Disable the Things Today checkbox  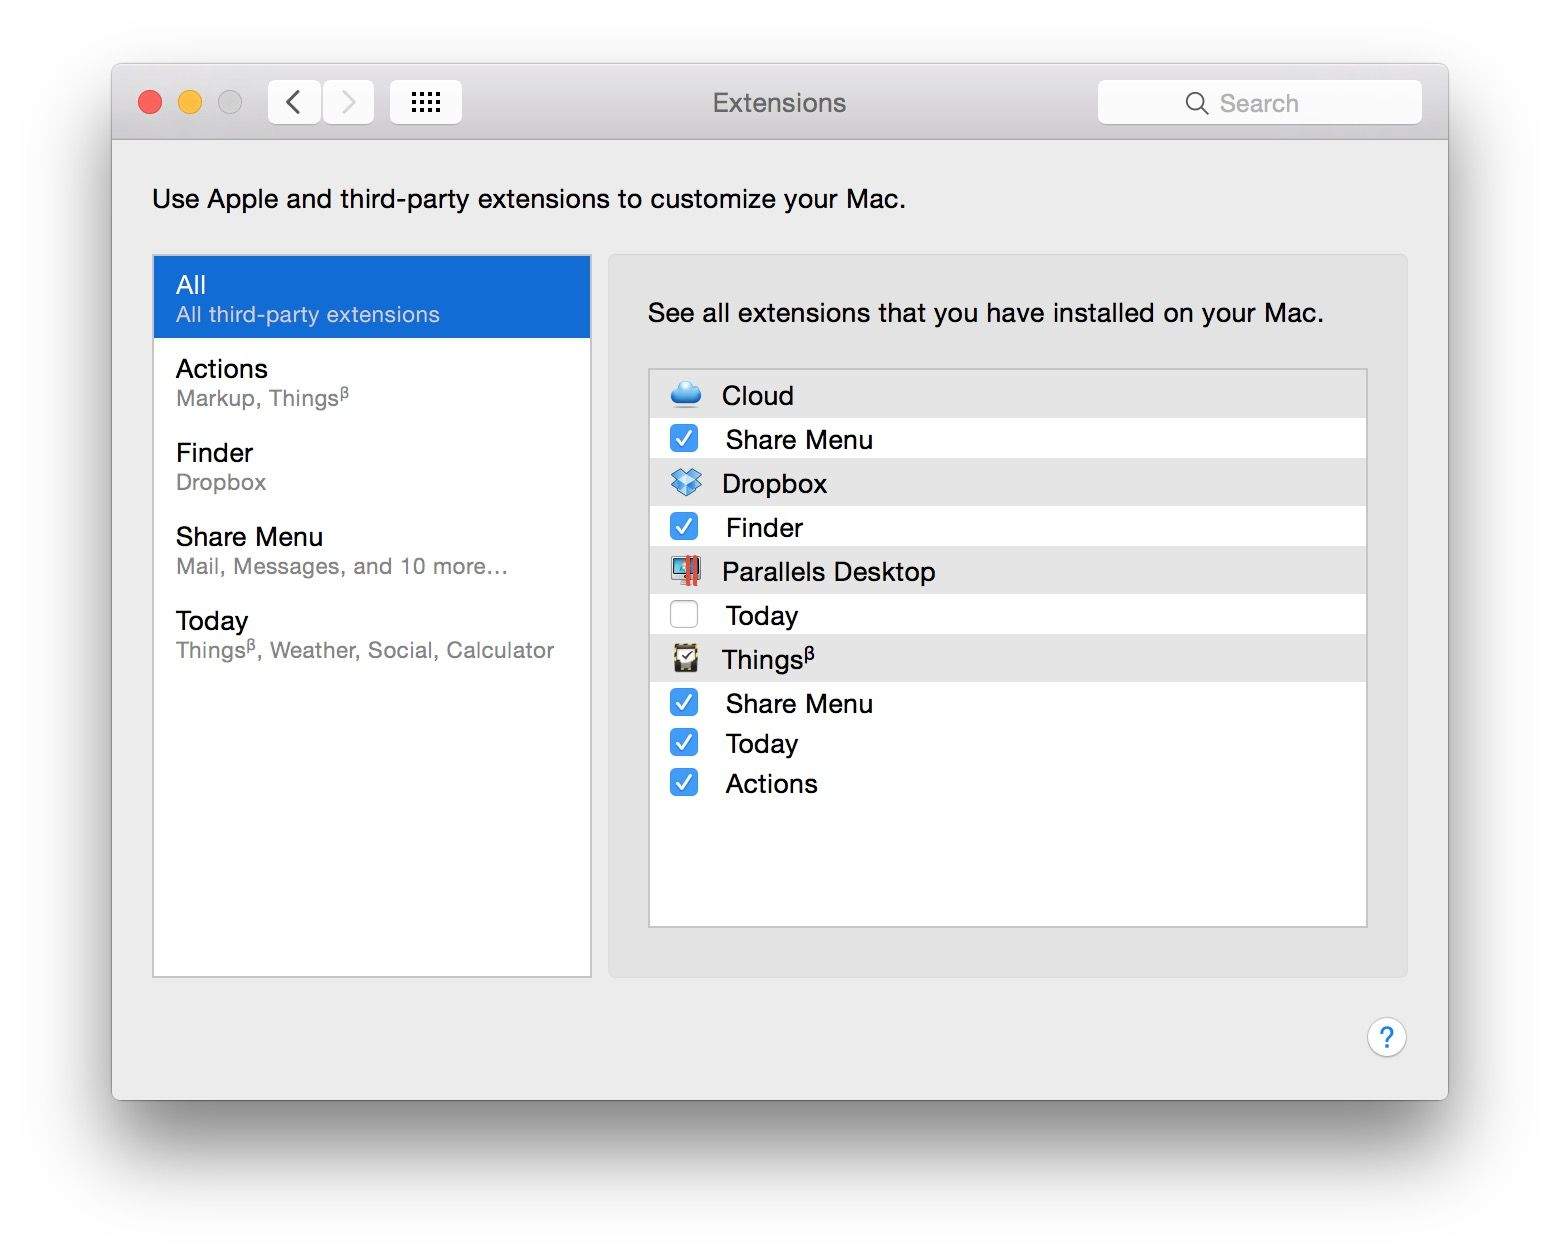[684, 743]
